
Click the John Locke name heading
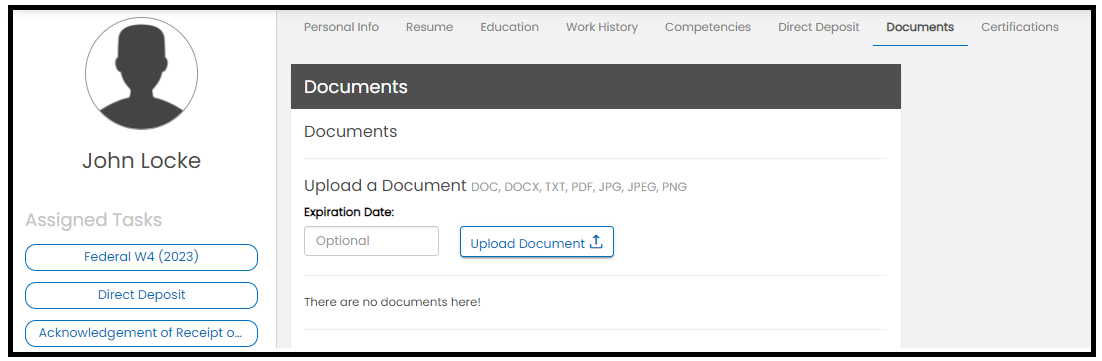tap(141, 161)
